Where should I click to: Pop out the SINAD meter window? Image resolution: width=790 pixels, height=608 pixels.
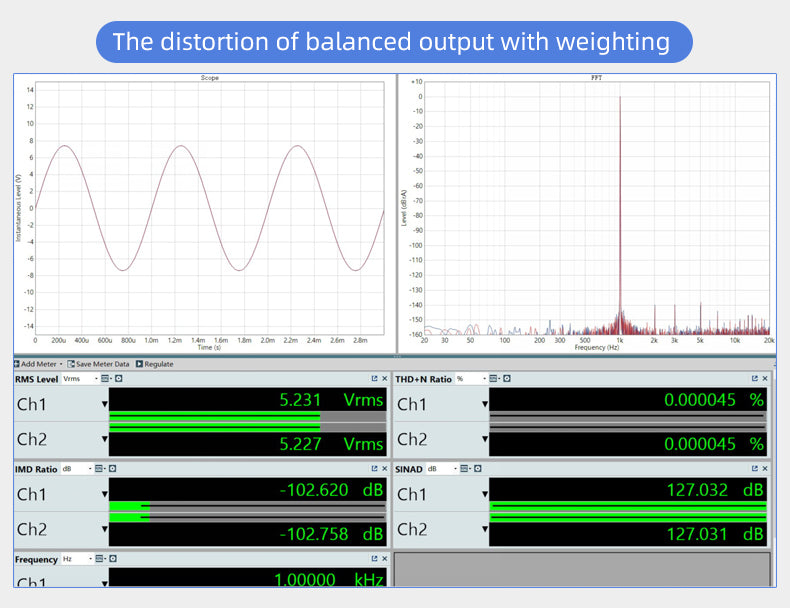[755, 469]
